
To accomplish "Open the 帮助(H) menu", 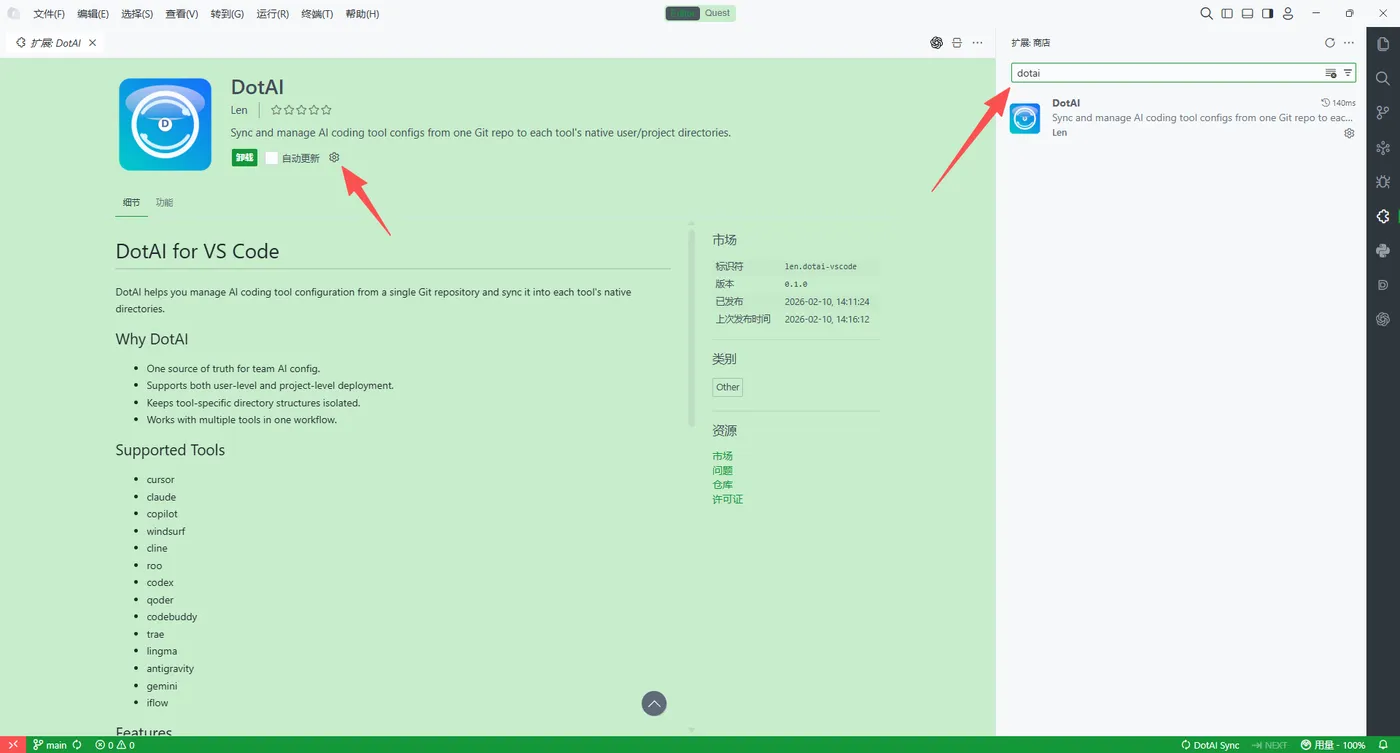I will (x=362, y=14).
